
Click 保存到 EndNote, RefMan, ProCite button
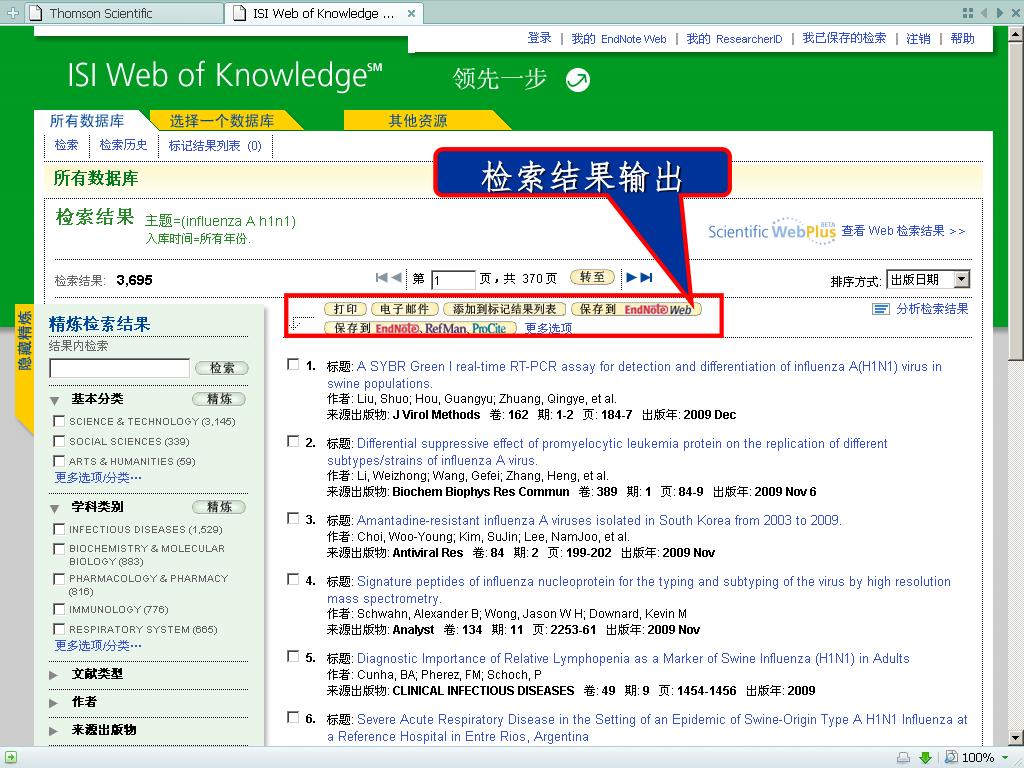pyautogui.click(x=420, y=328)
